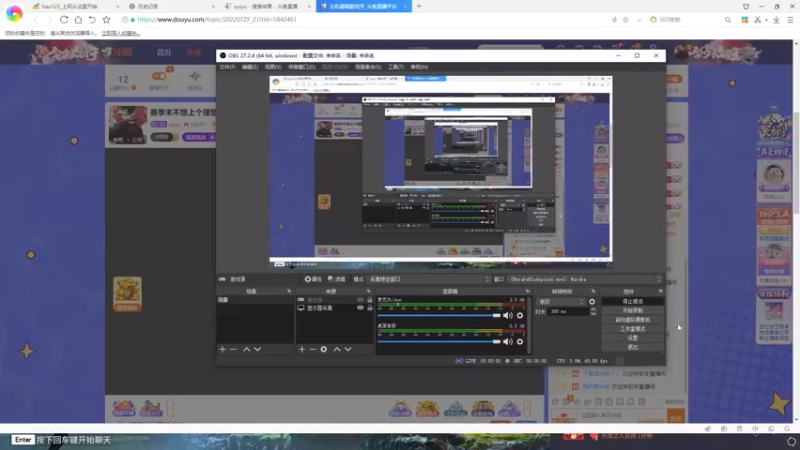Open the OBS File menu

pyautogui.click(x=228, y=67)
